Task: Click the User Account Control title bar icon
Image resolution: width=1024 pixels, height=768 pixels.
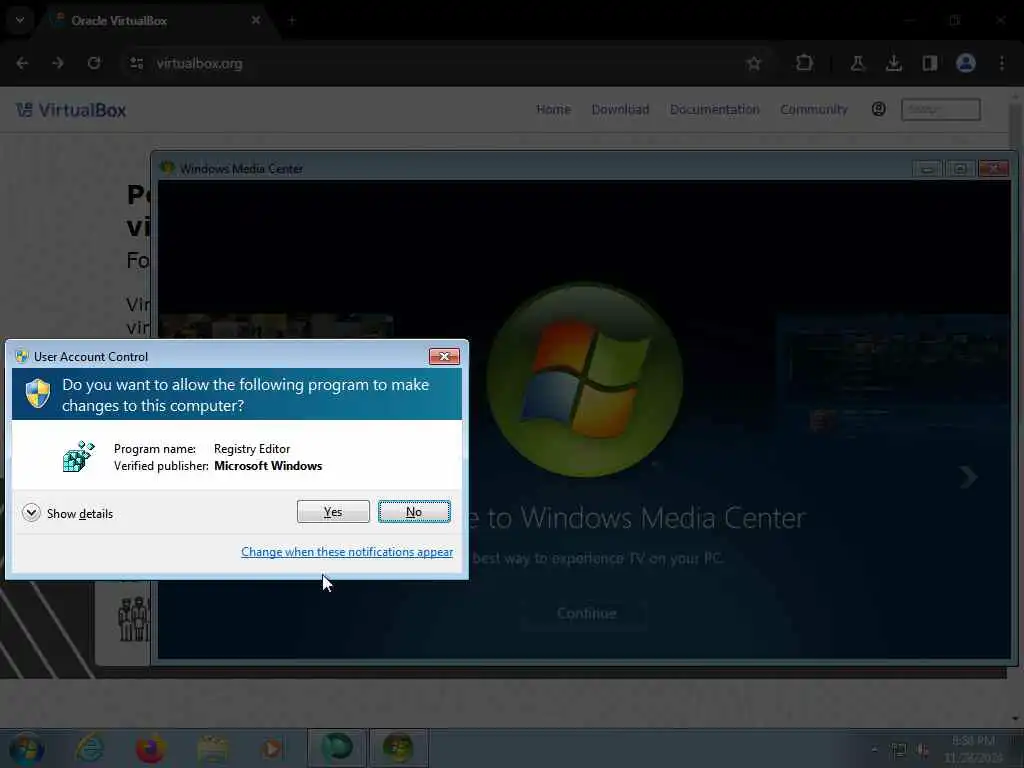Action: click(22, 357)
